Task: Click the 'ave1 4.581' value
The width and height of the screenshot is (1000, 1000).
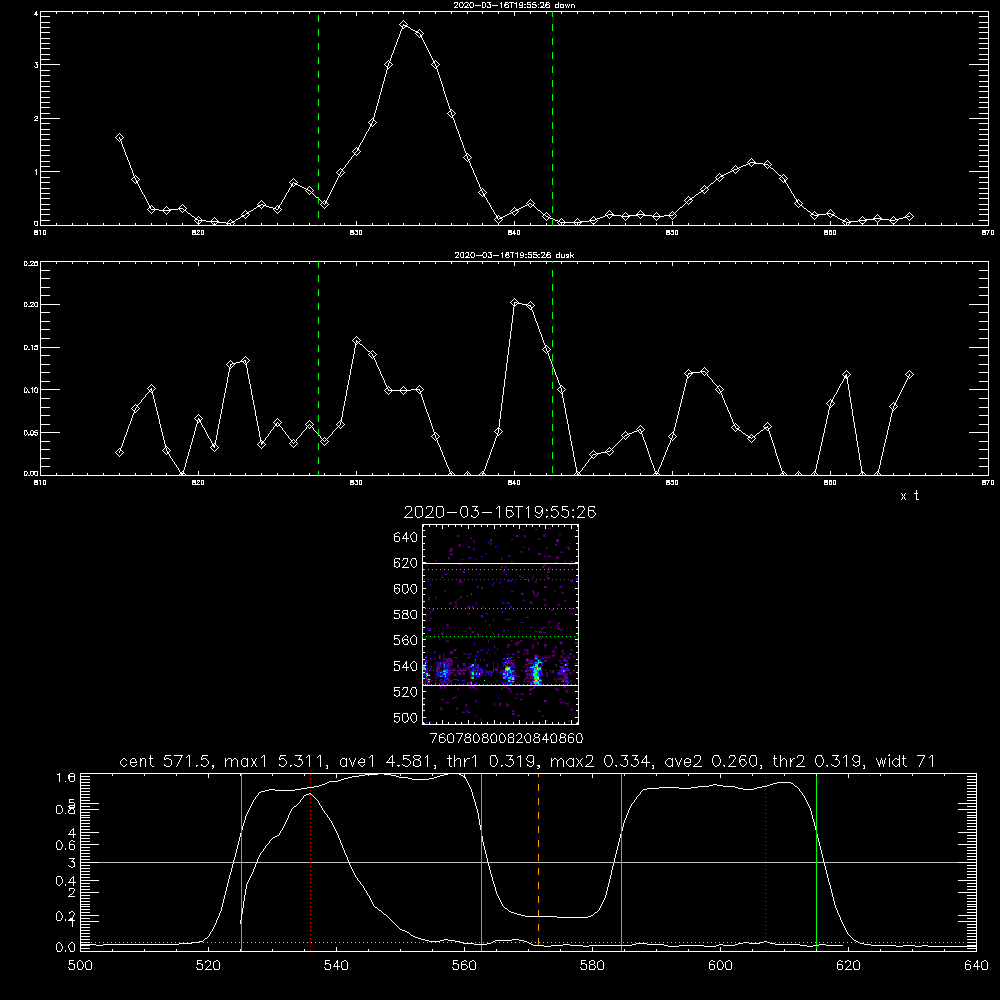Action: point(386,761)
